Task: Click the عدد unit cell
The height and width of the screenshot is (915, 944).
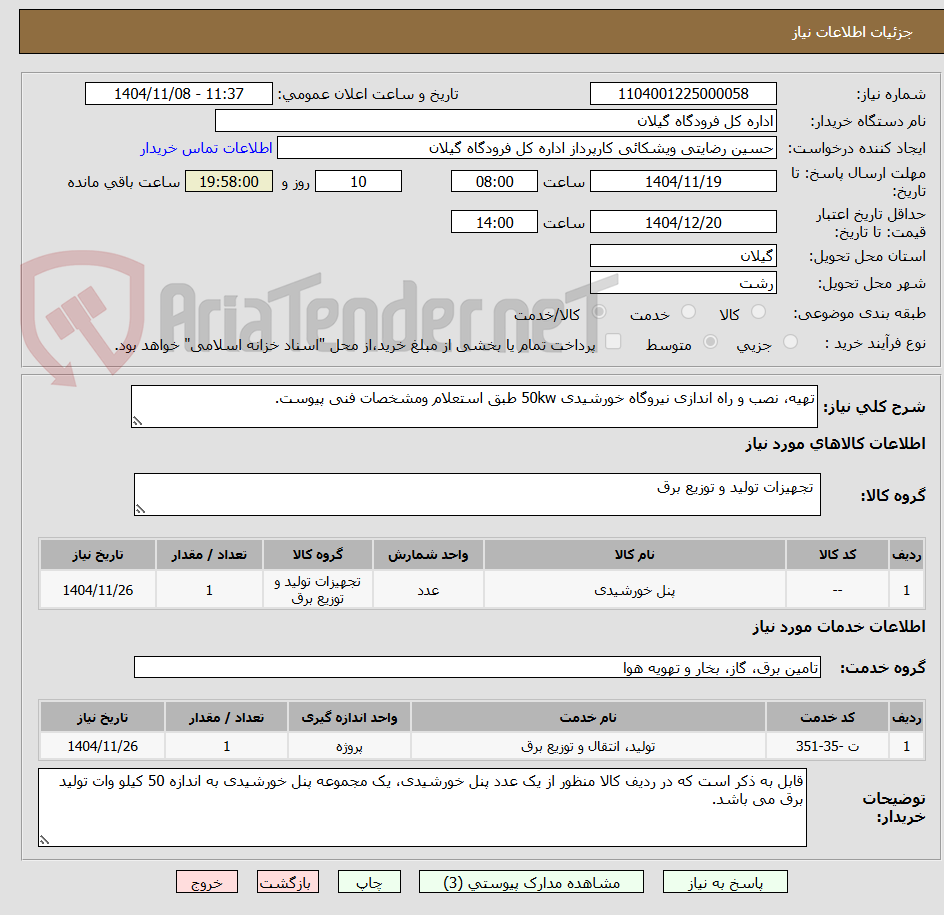Action: [428, 590]
